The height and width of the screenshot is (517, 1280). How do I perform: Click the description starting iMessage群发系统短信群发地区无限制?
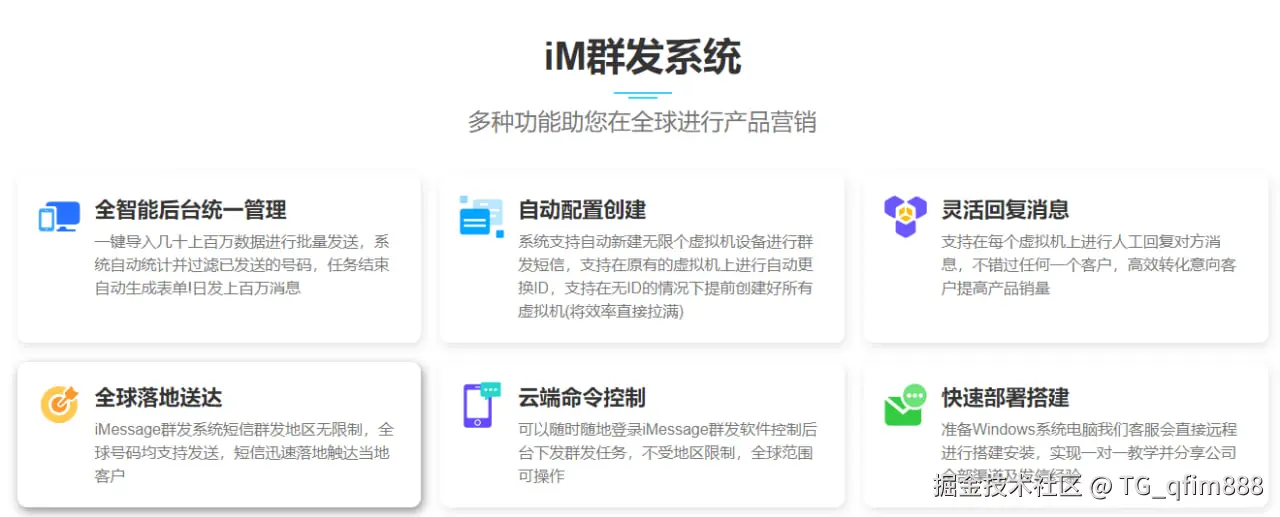245,453
